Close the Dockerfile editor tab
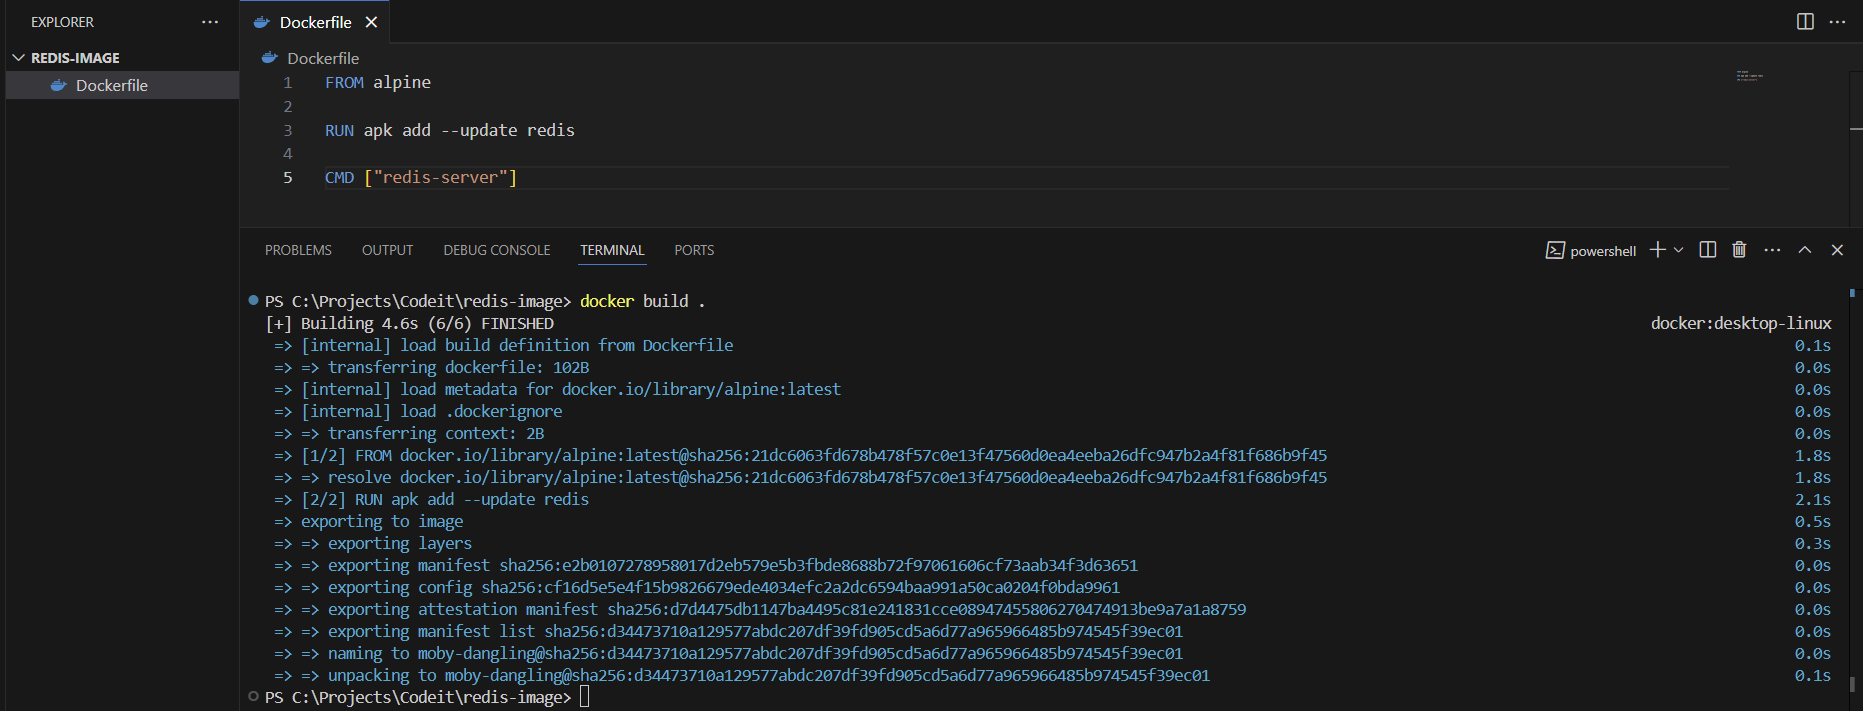The width and height of the screenshot is (1863, 711). tap(371, 22)
